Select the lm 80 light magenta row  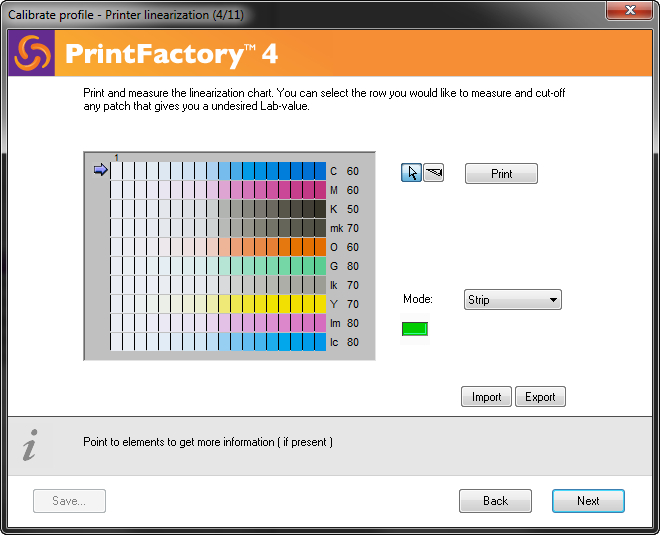218,323
